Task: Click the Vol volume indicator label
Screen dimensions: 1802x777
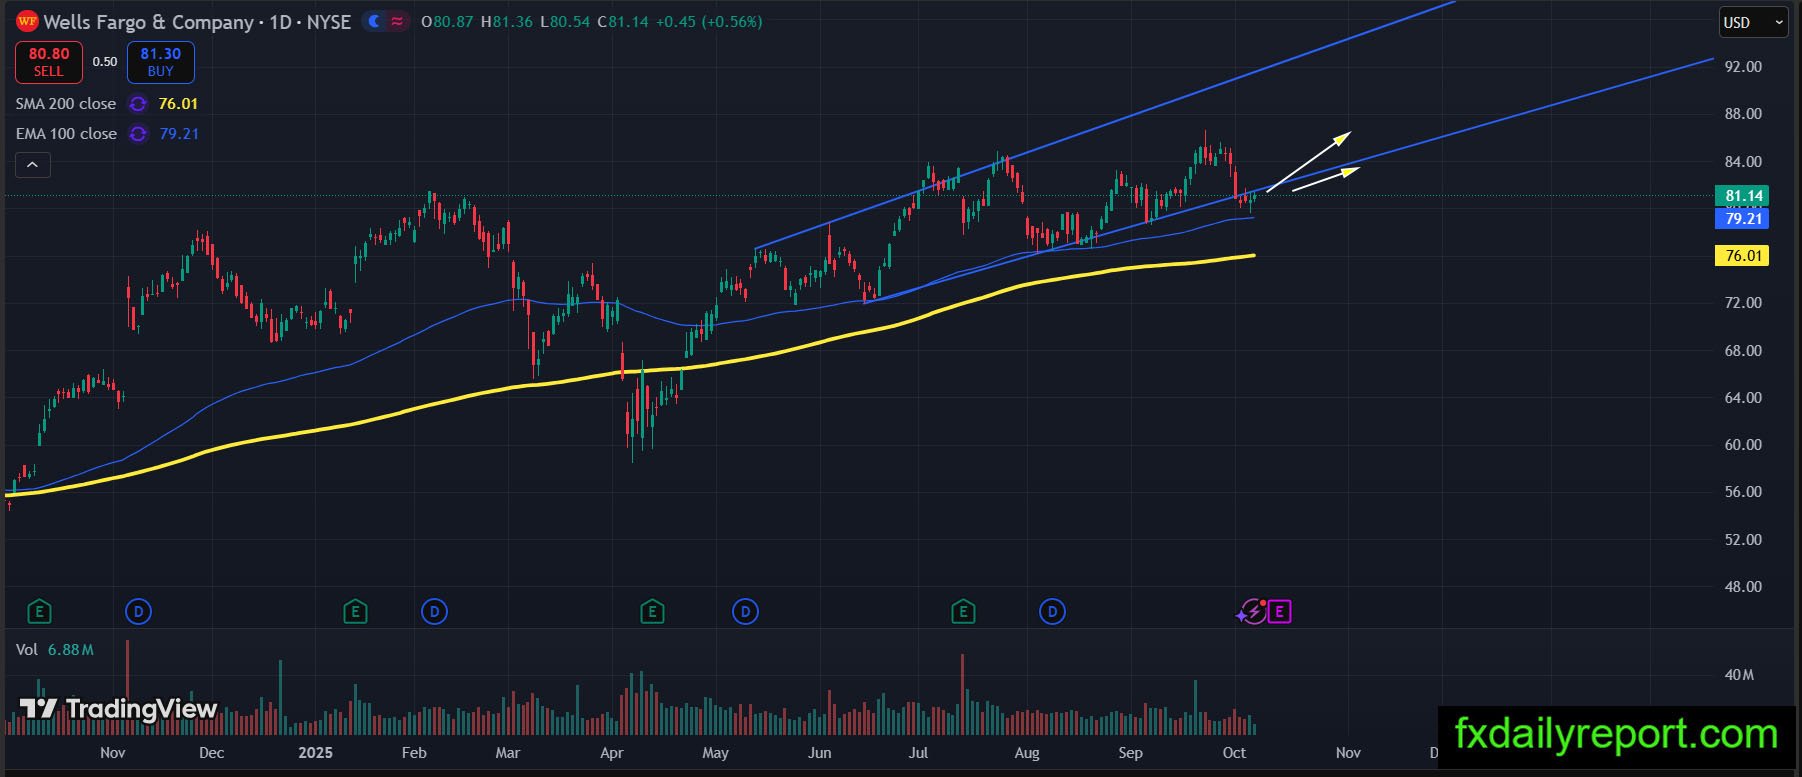Action: (27, 650)
